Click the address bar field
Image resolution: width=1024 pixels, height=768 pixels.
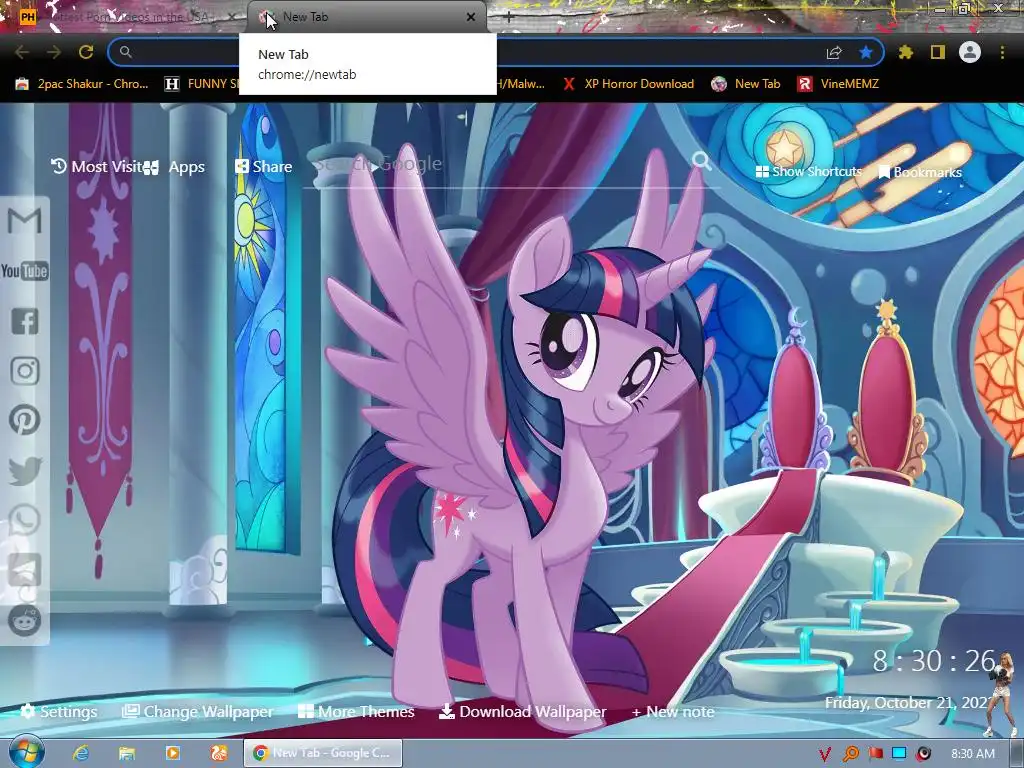(x=495, y=52)
